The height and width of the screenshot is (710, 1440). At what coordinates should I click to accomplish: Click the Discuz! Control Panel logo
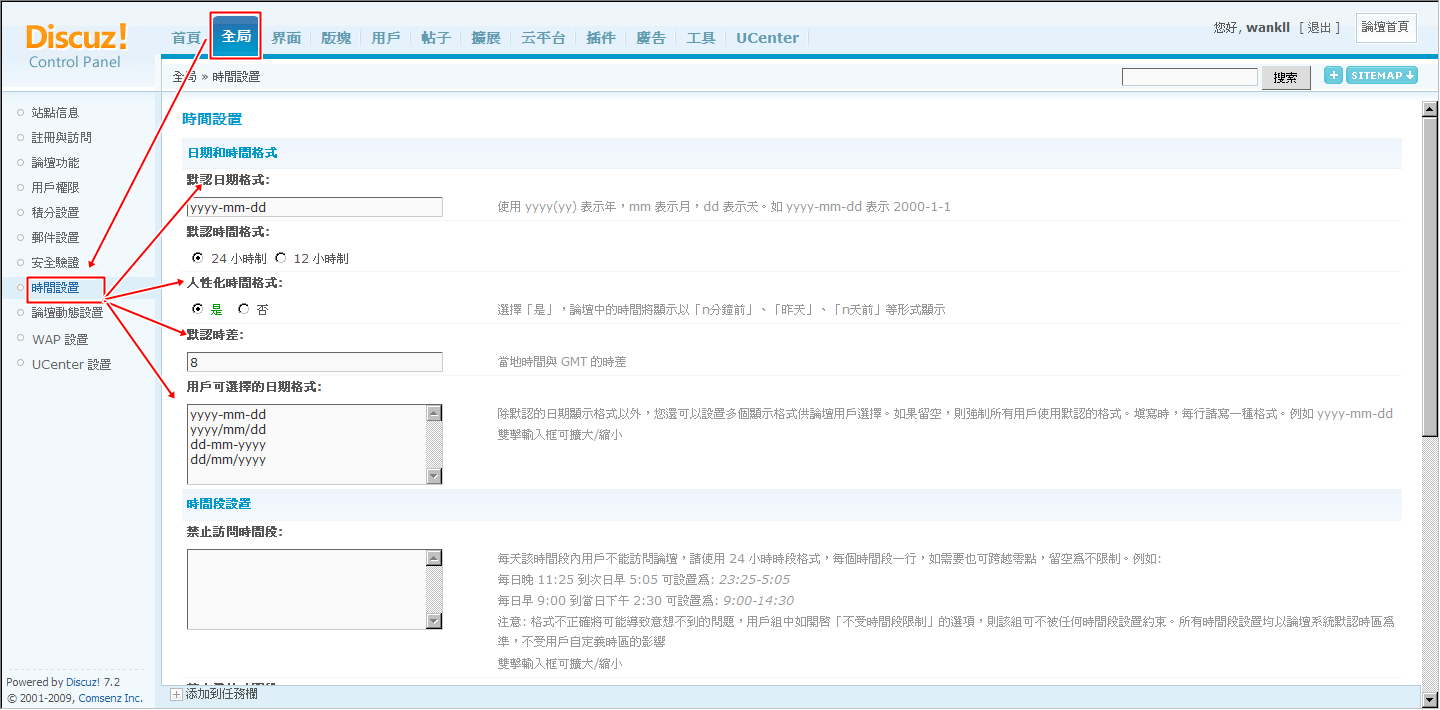pos(76,46)
